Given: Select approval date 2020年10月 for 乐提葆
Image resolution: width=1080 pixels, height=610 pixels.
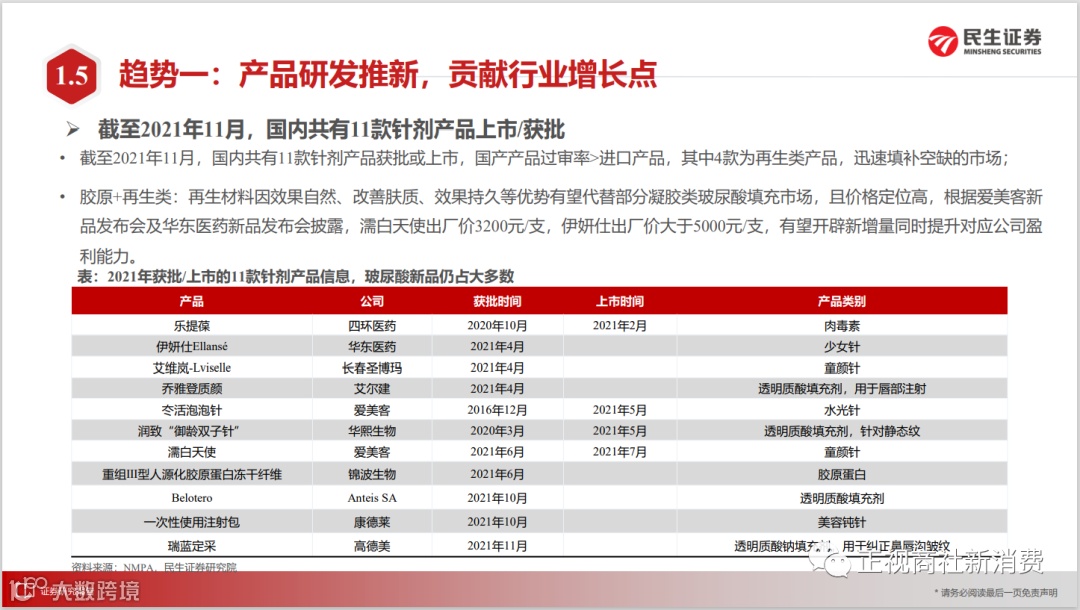Looking at the screenshot, I should 497,326.
